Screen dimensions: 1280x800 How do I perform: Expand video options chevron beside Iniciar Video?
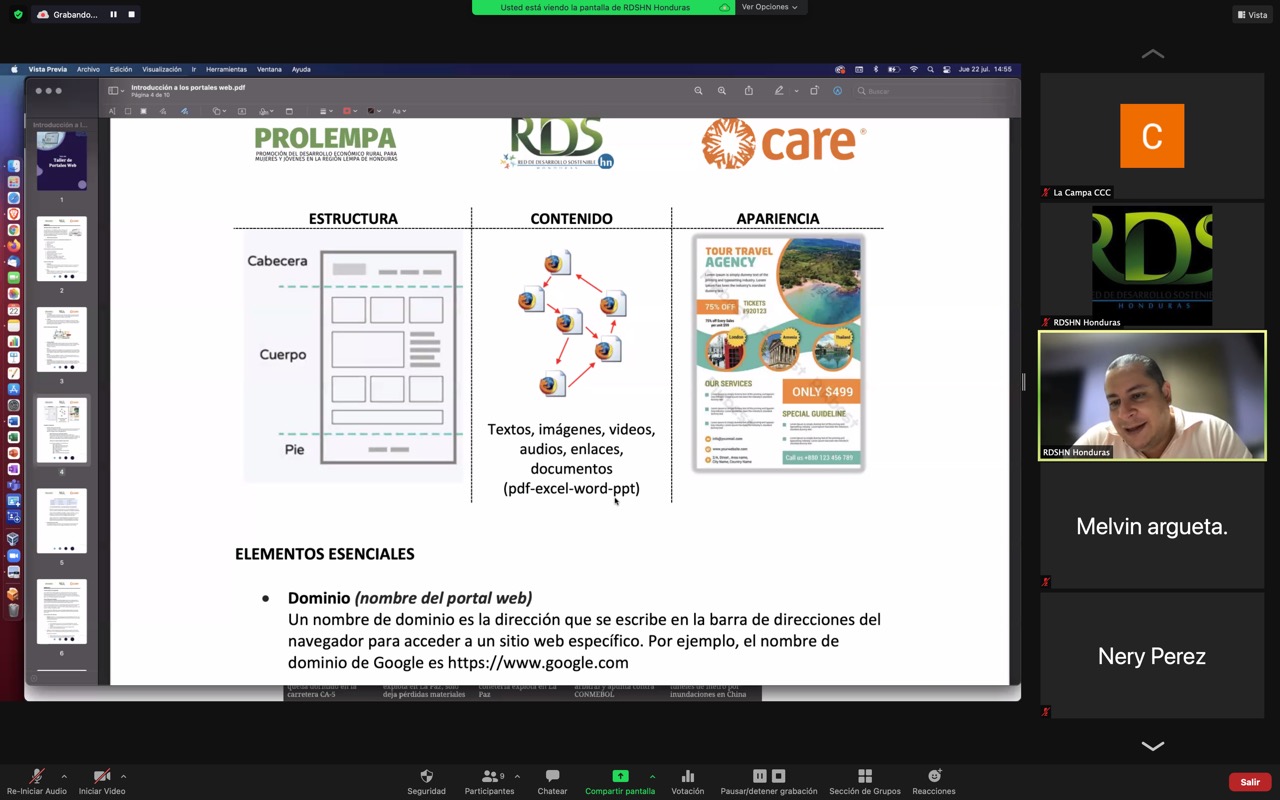[x=123, y=776]
